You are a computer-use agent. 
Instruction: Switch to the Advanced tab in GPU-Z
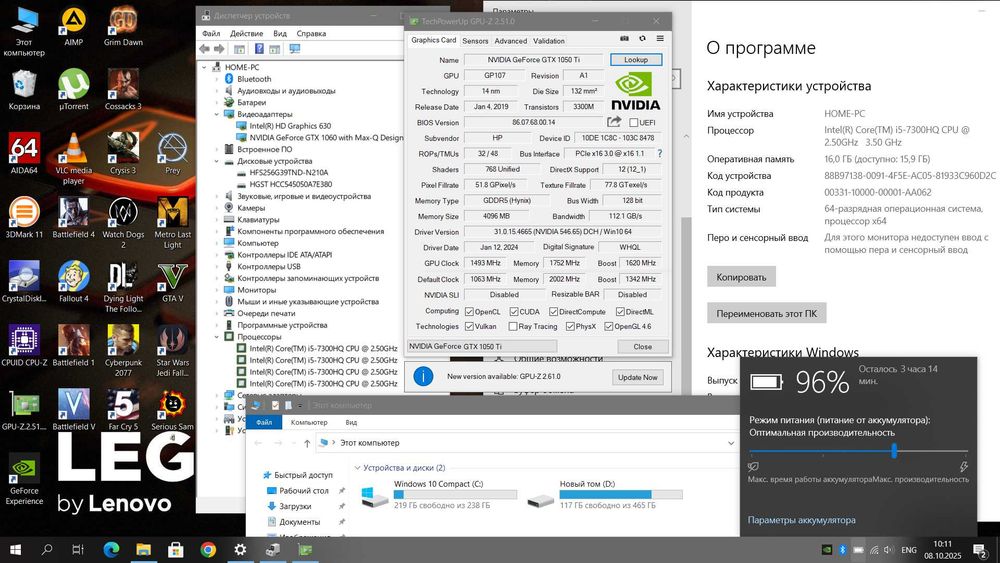511,41
